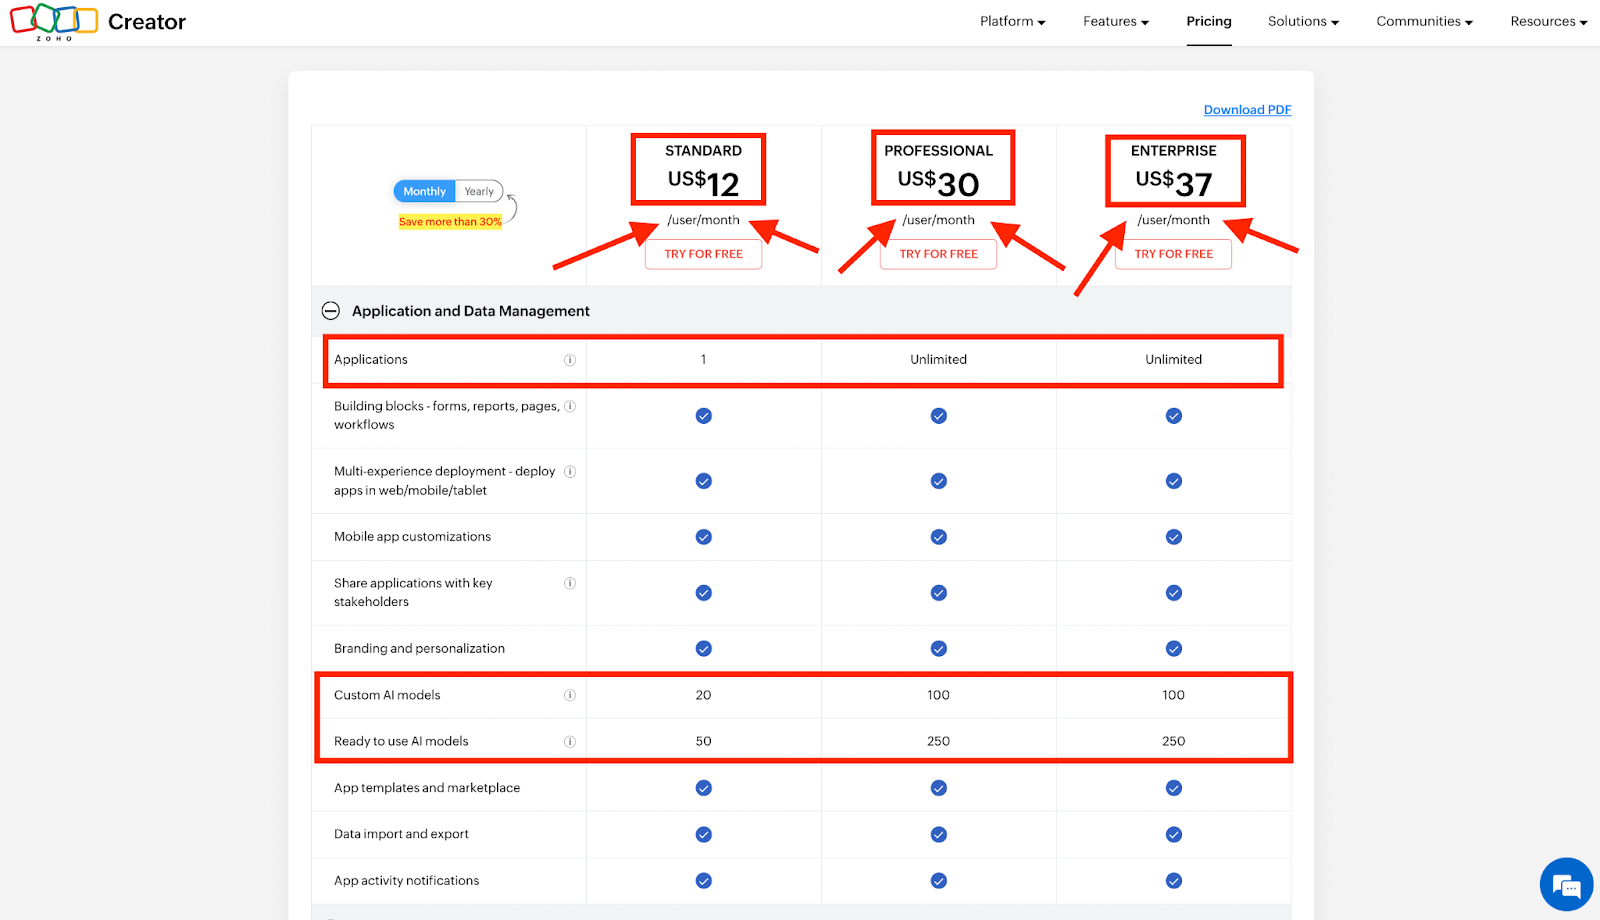Click TRY FOR FREE under Enterprise plan

[1174, 254]
